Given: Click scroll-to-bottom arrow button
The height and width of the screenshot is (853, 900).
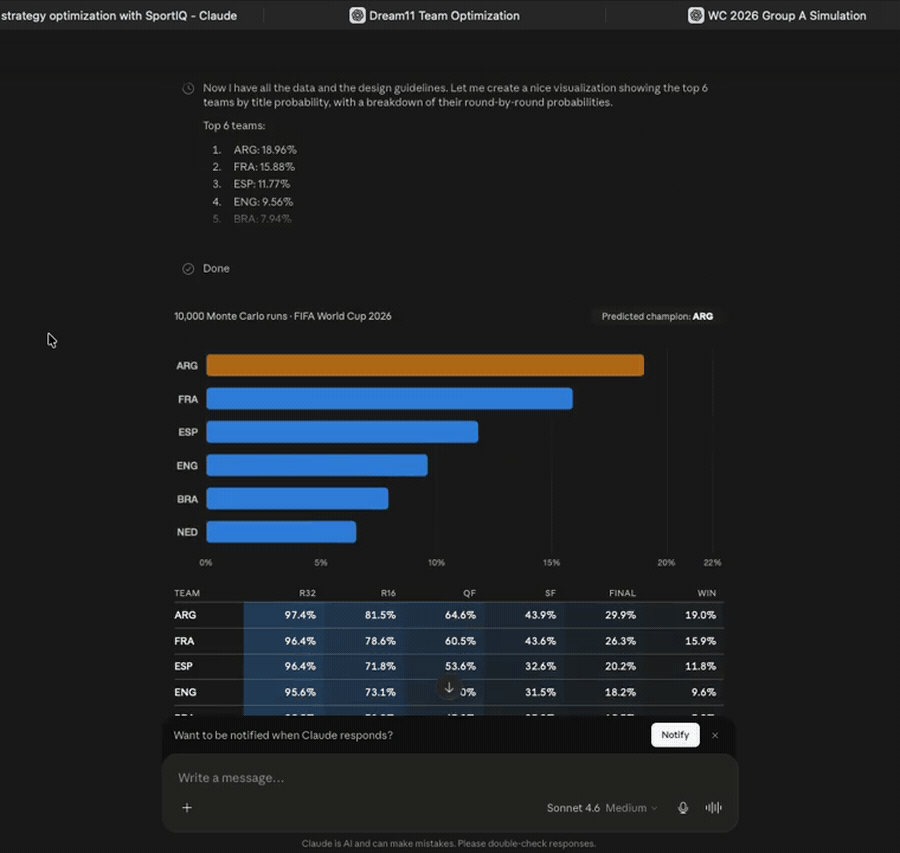Looking at the screenshot, I should [x=449, y=687].
